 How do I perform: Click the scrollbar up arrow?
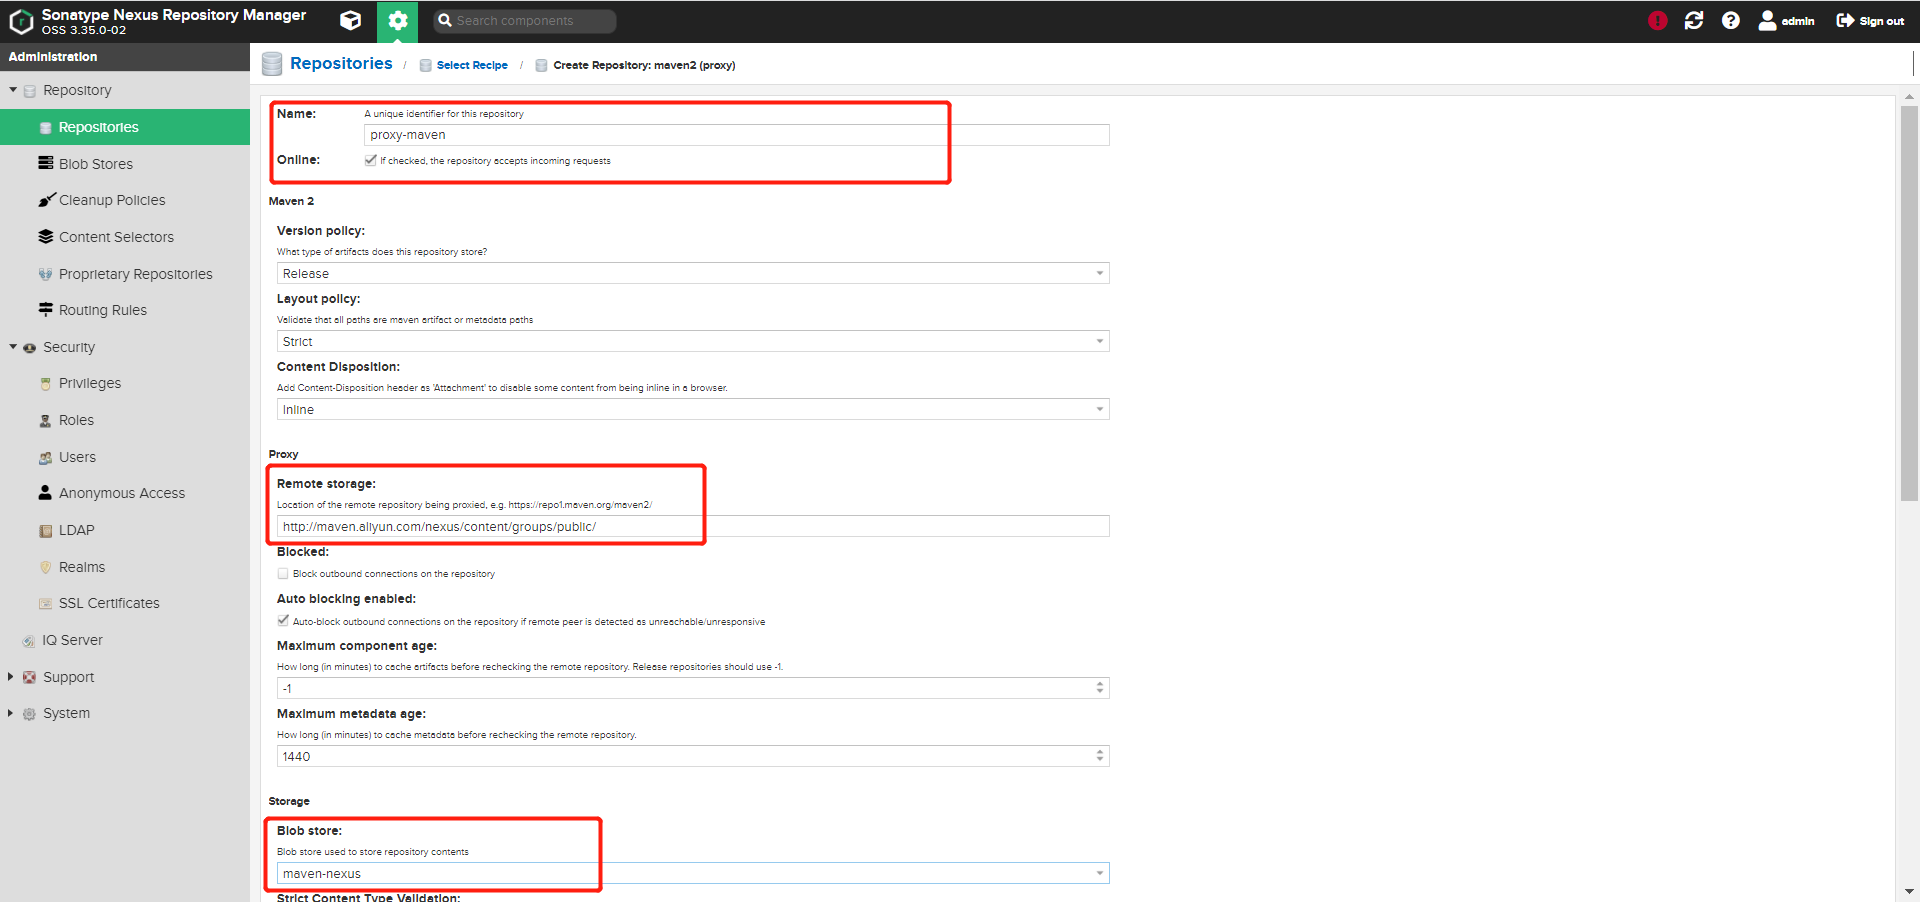[x=1909, y=97]
